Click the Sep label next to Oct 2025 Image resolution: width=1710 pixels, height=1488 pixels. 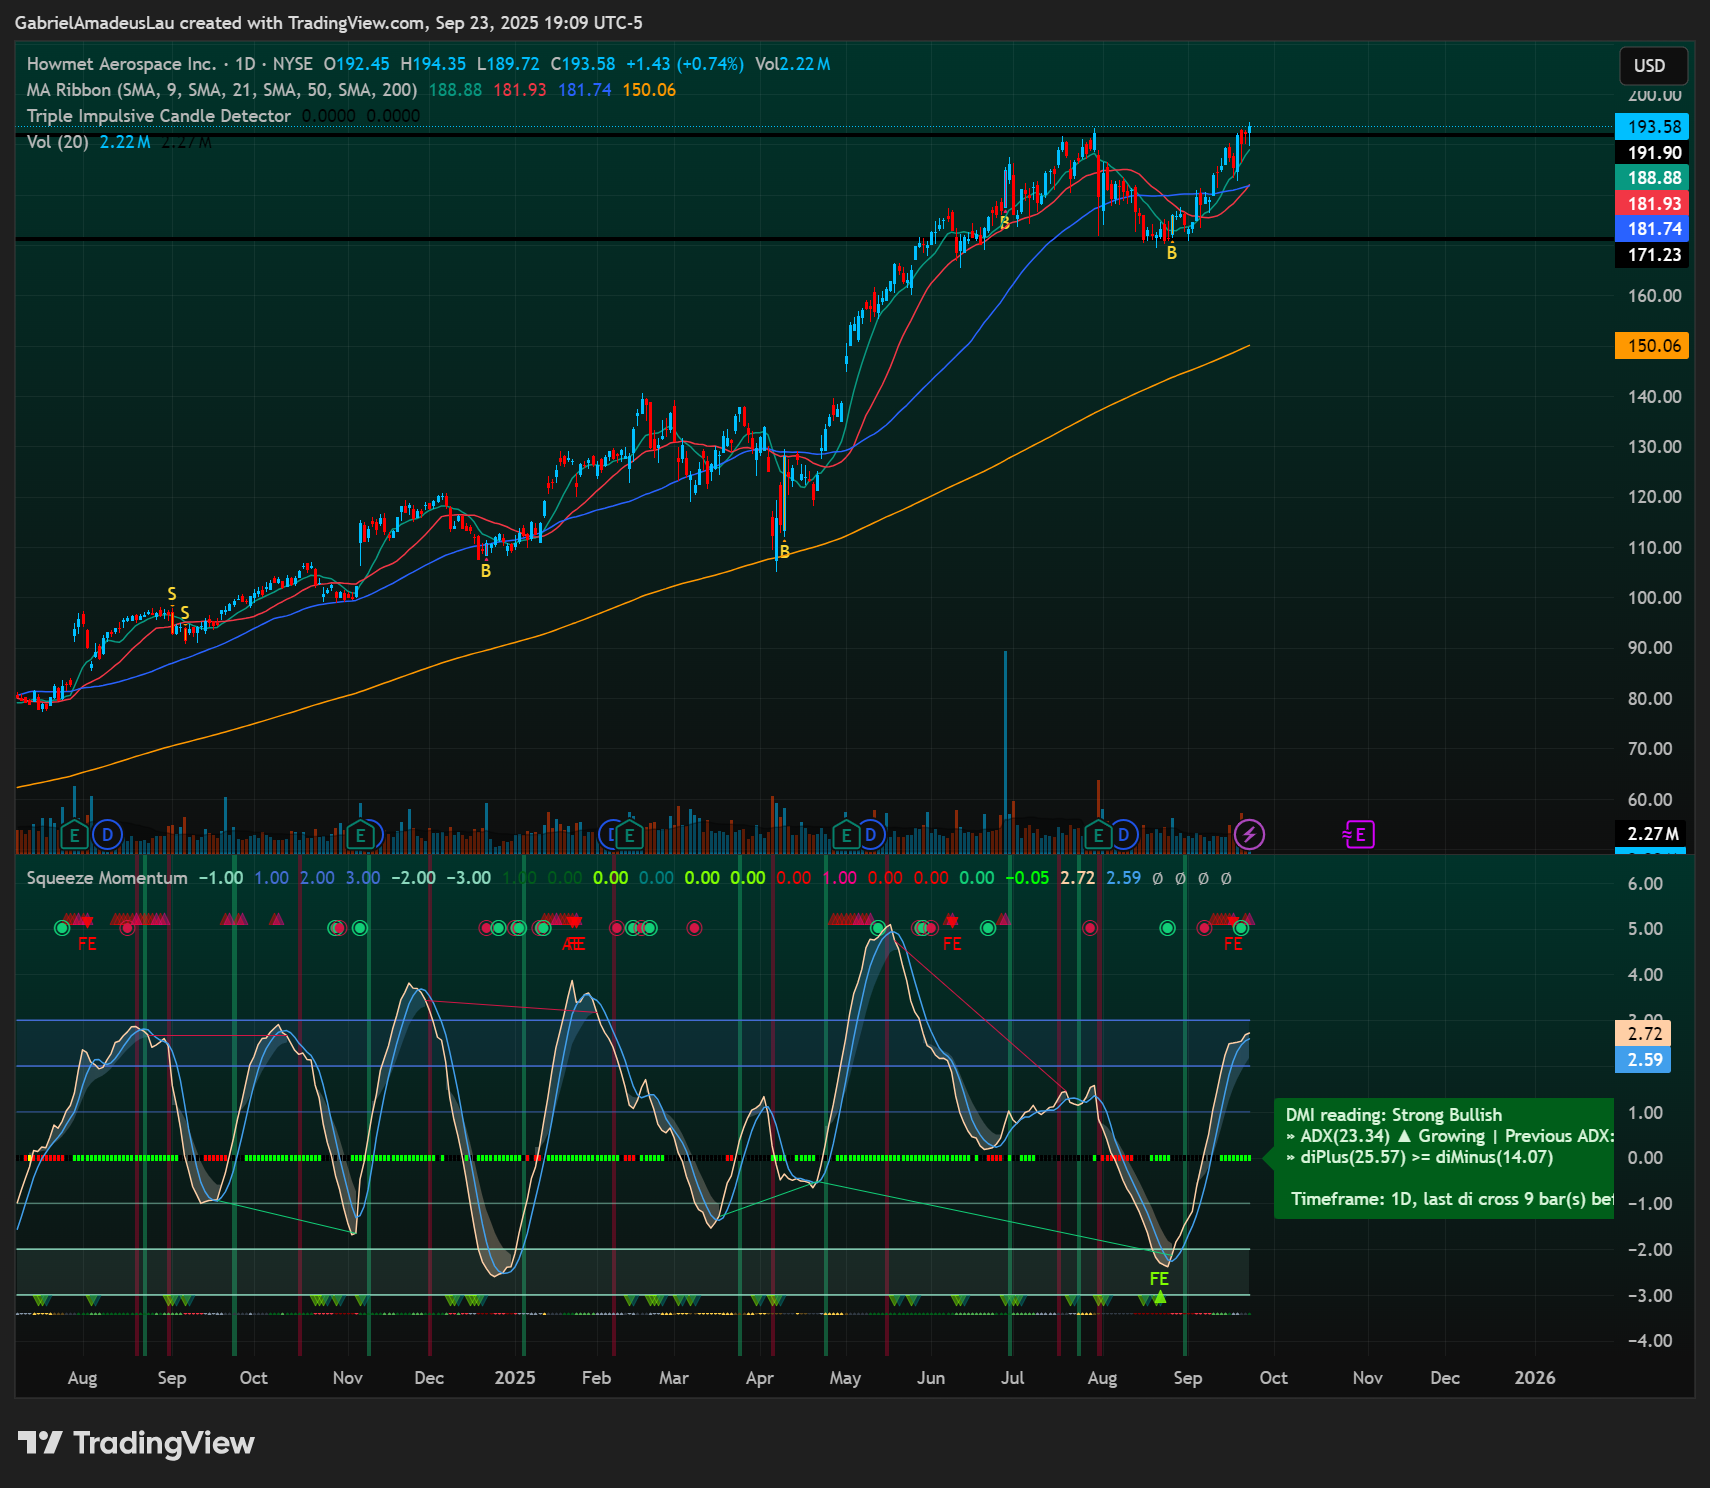tap(1188, 1378)
